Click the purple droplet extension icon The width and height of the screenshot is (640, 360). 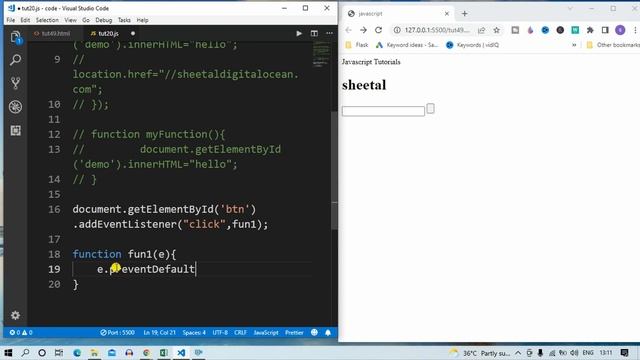click(530, 30)
